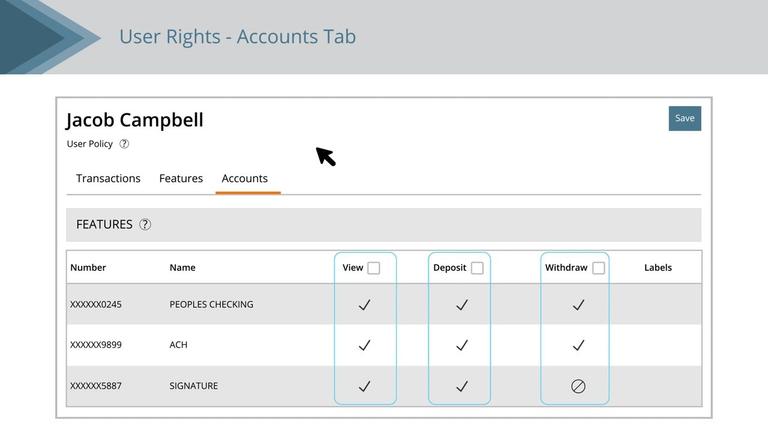Click the FEATURES section heading
Viewport: 768px width, 432px height.
tap(104, 224)
